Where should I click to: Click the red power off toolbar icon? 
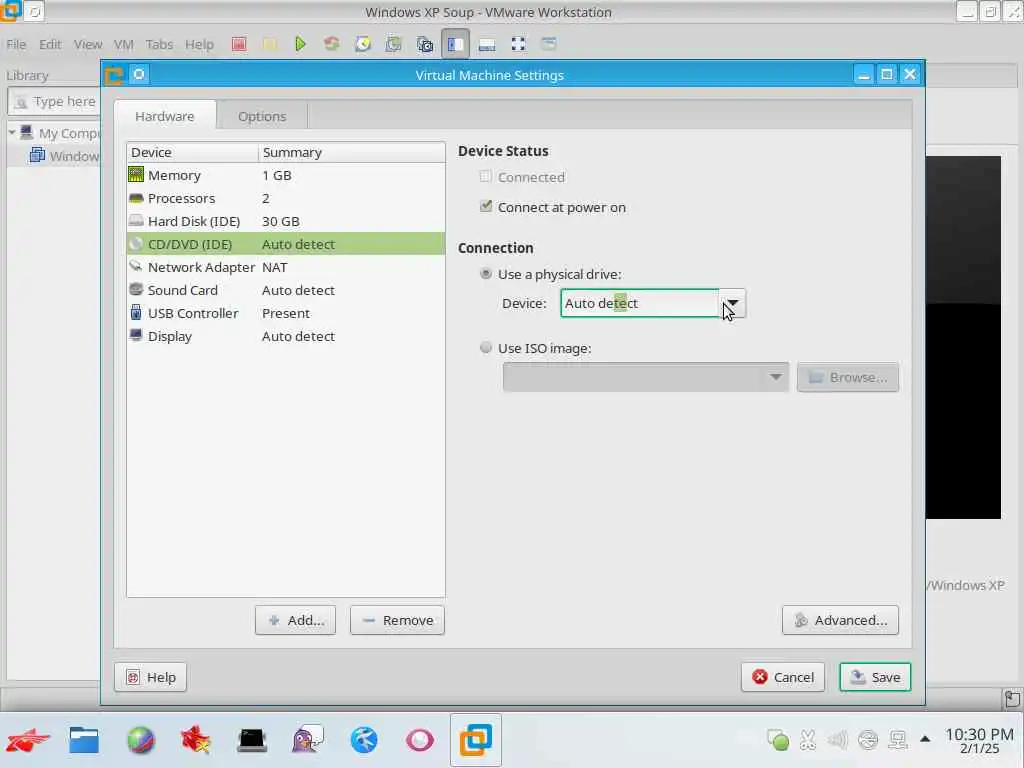[239, 44]
